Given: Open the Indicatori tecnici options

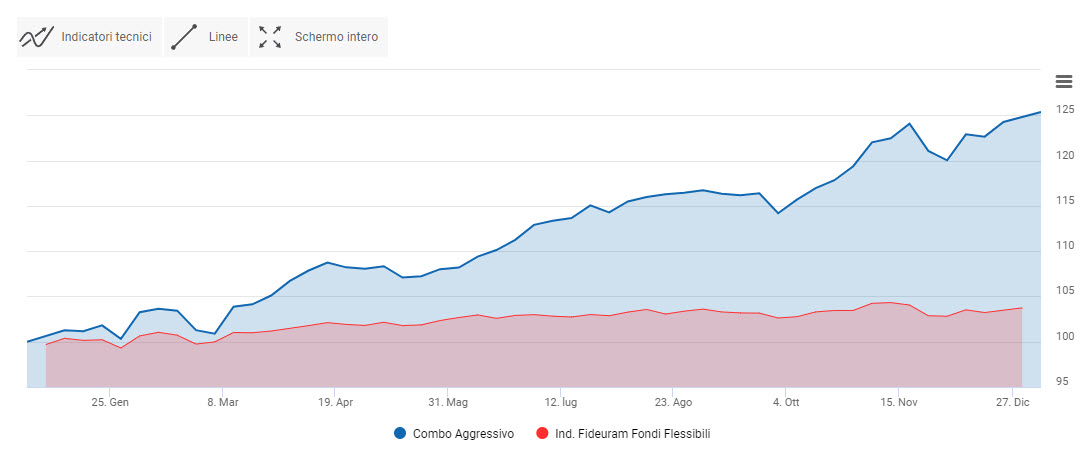Looking at the screenshot, I should coord(106,37).
